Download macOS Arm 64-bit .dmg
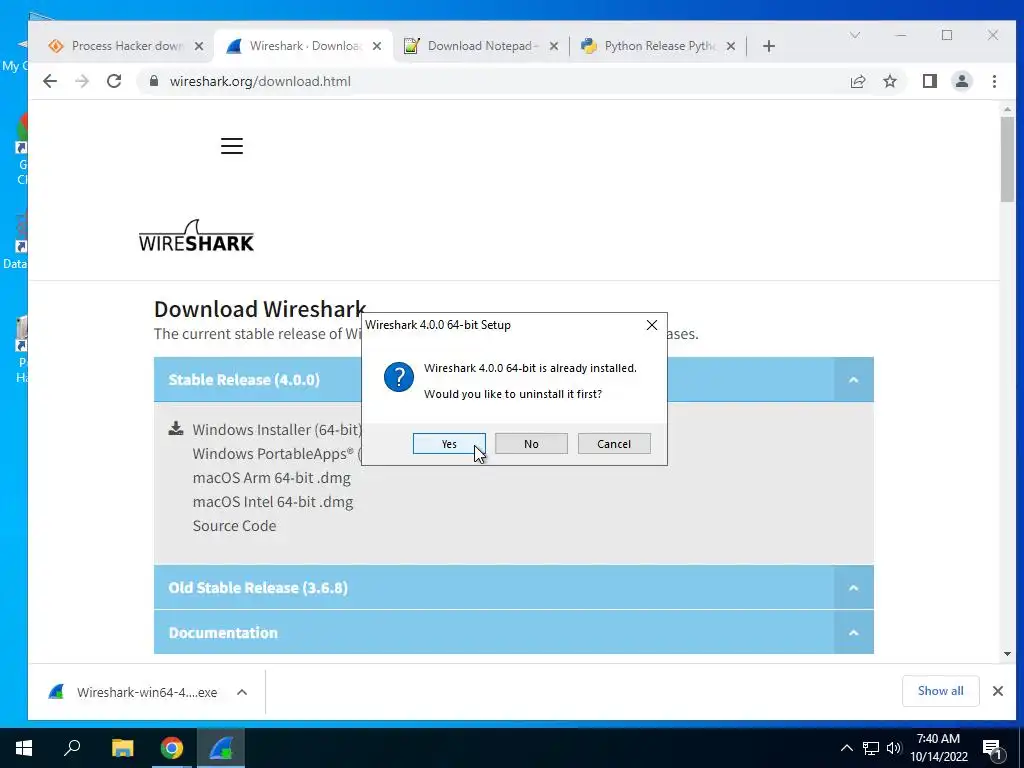This screenshot has height=768, width=1024. coord(272,478)
